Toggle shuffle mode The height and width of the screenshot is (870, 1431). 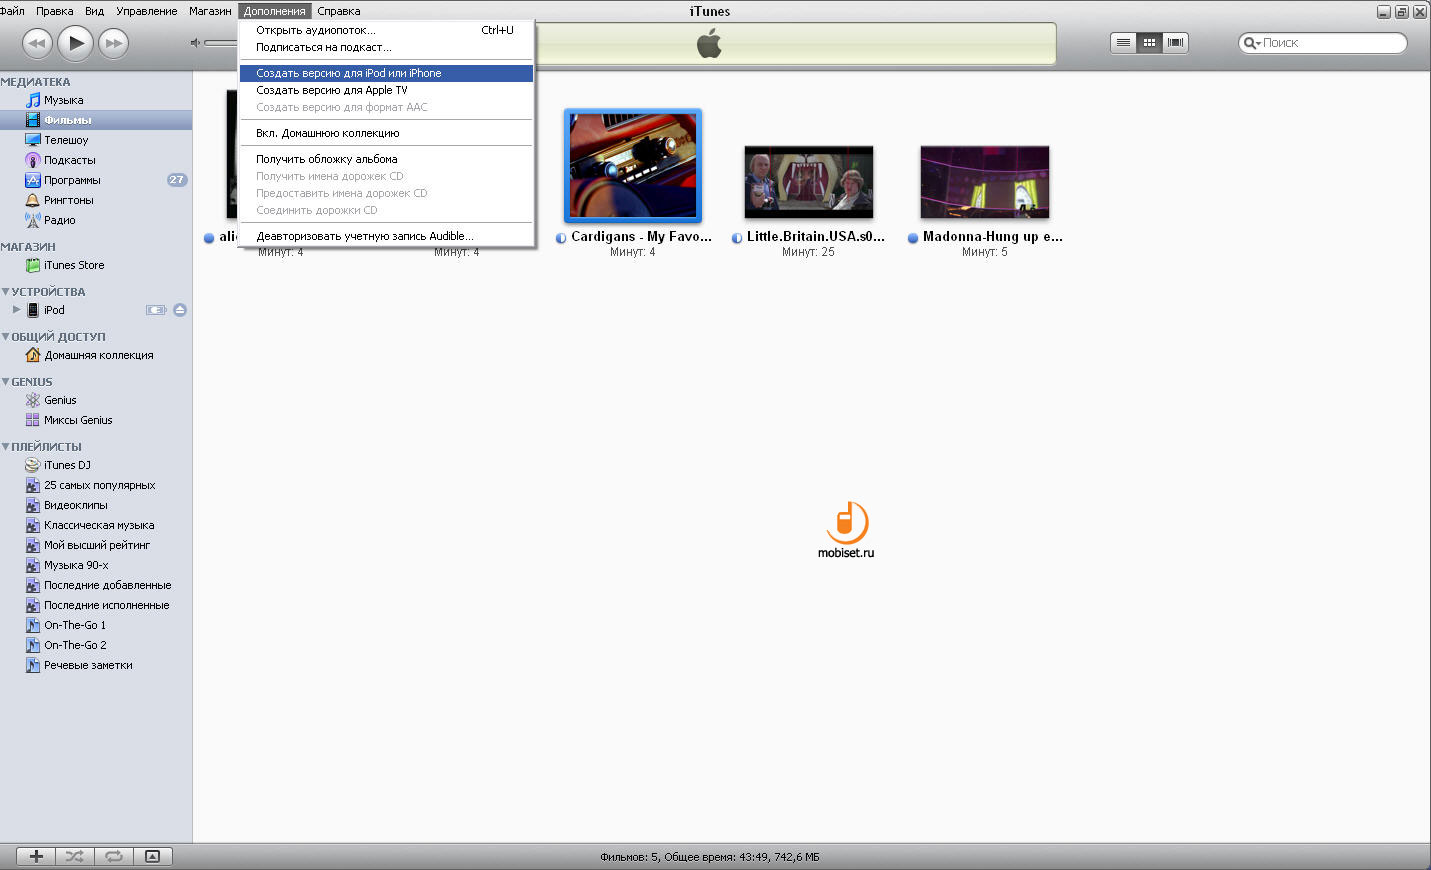click(x=75, y=856)
